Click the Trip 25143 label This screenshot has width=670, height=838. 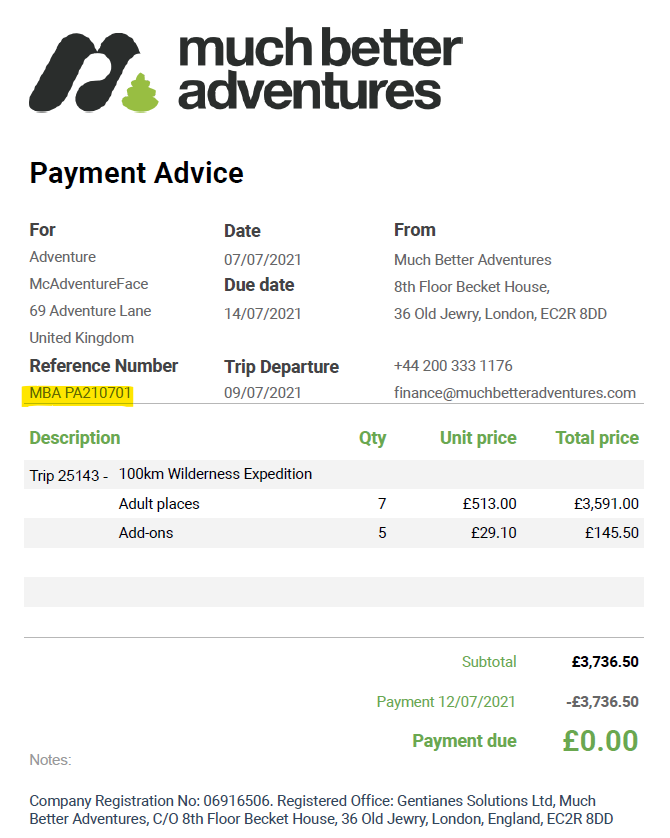pyautogui.click(x=68, y=475)
